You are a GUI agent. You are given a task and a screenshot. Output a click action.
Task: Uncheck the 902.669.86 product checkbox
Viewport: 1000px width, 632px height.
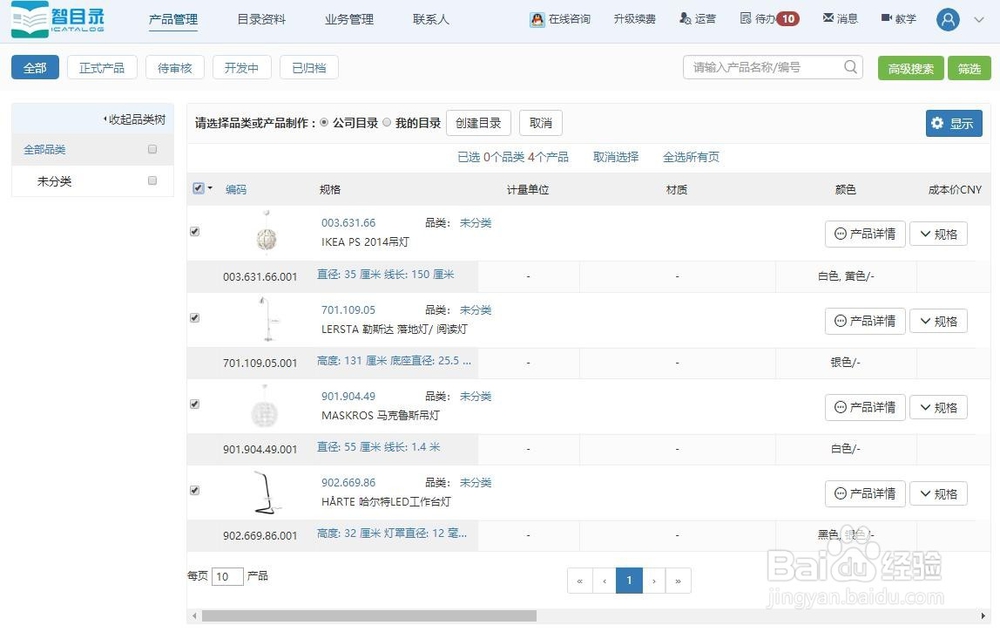[x=195, y=490]
